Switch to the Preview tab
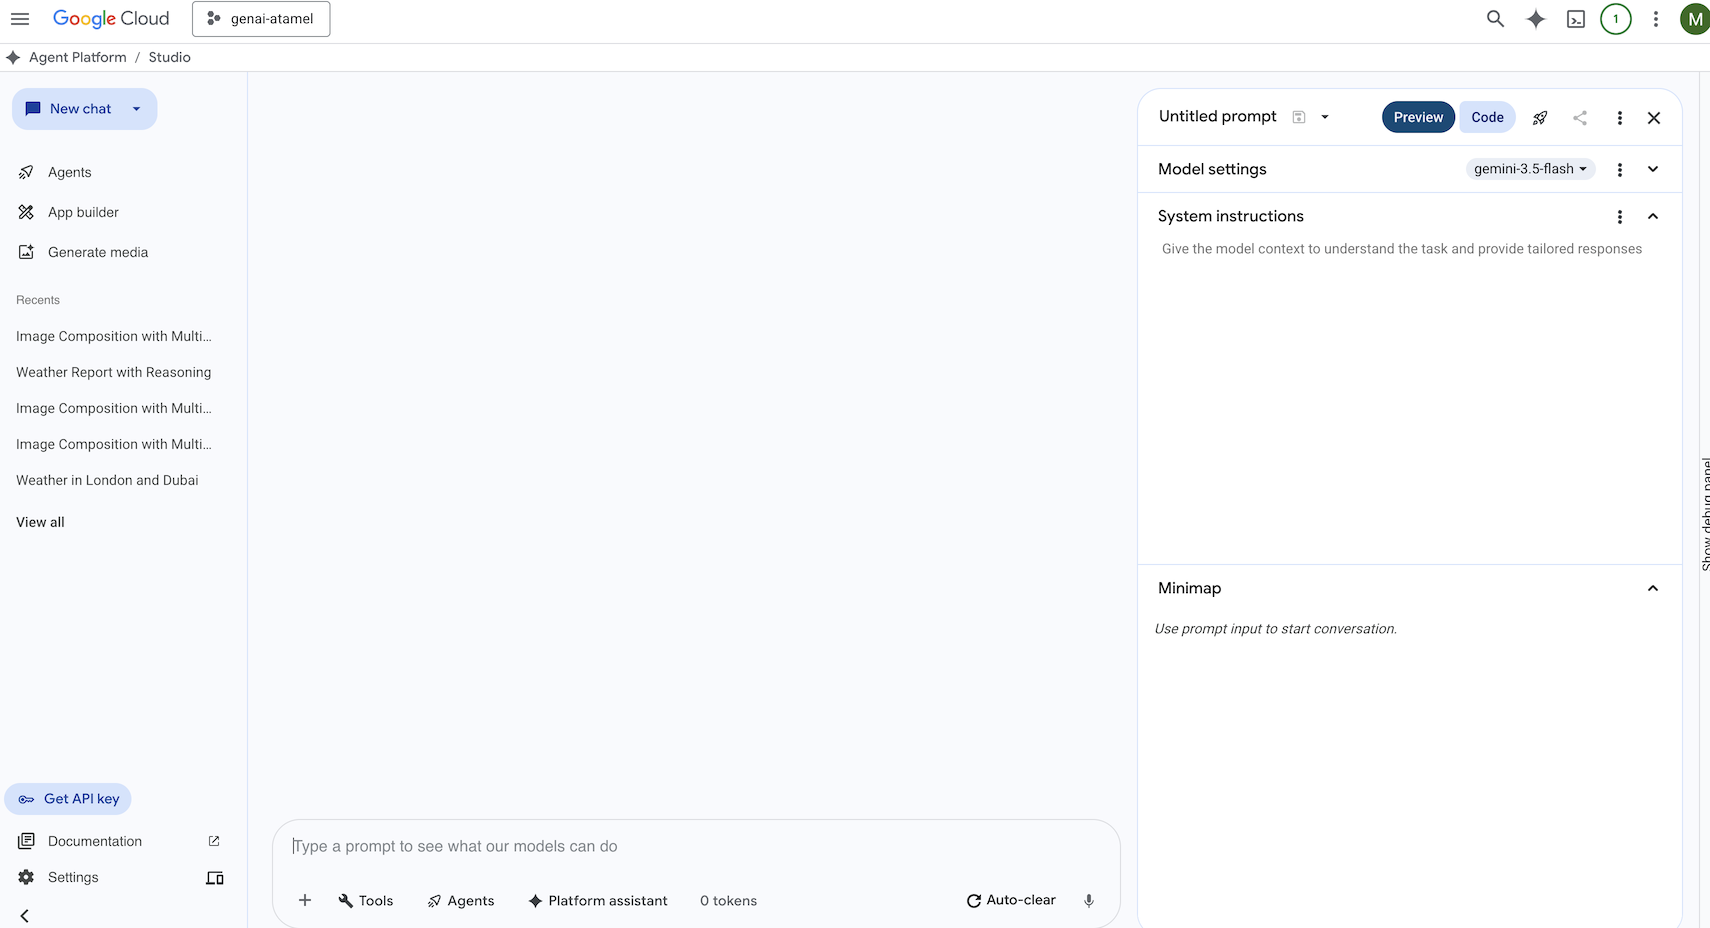 [x=1418, y=117]
